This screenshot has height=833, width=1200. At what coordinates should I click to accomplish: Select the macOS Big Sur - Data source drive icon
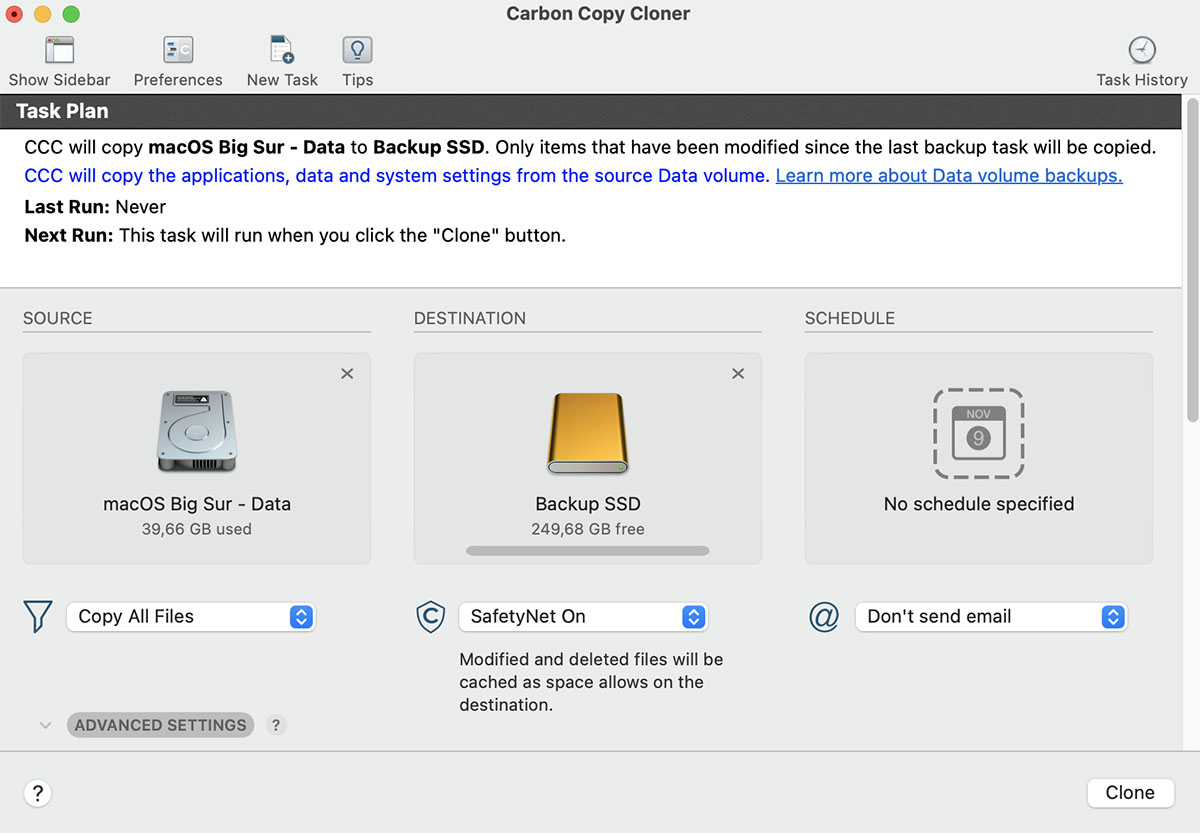pyautogui.click(x=197, y=432)
